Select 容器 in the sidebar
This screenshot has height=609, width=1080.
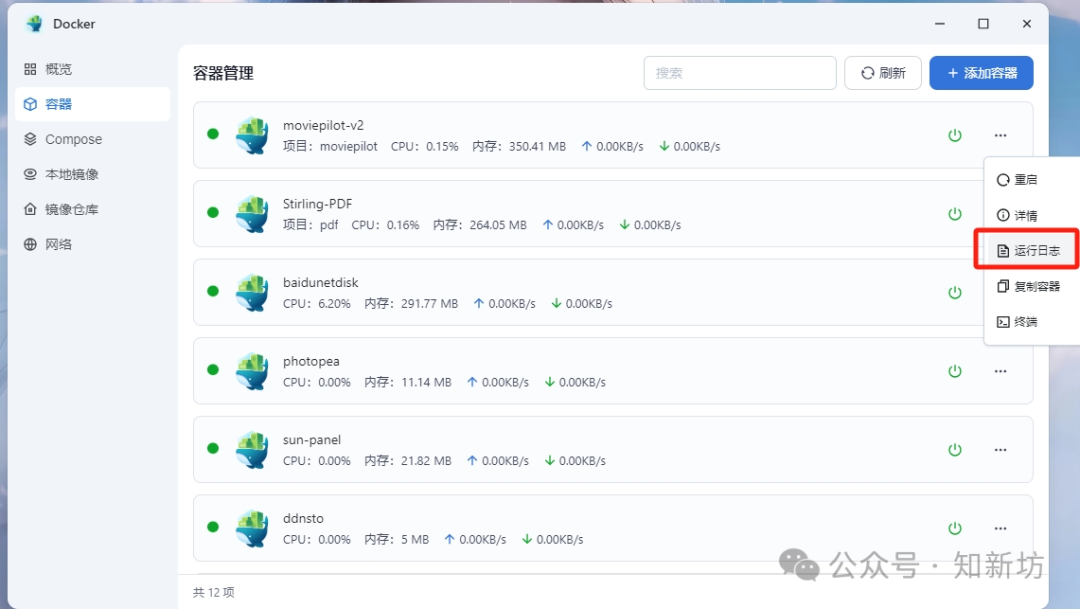click(x=92, y=104)
